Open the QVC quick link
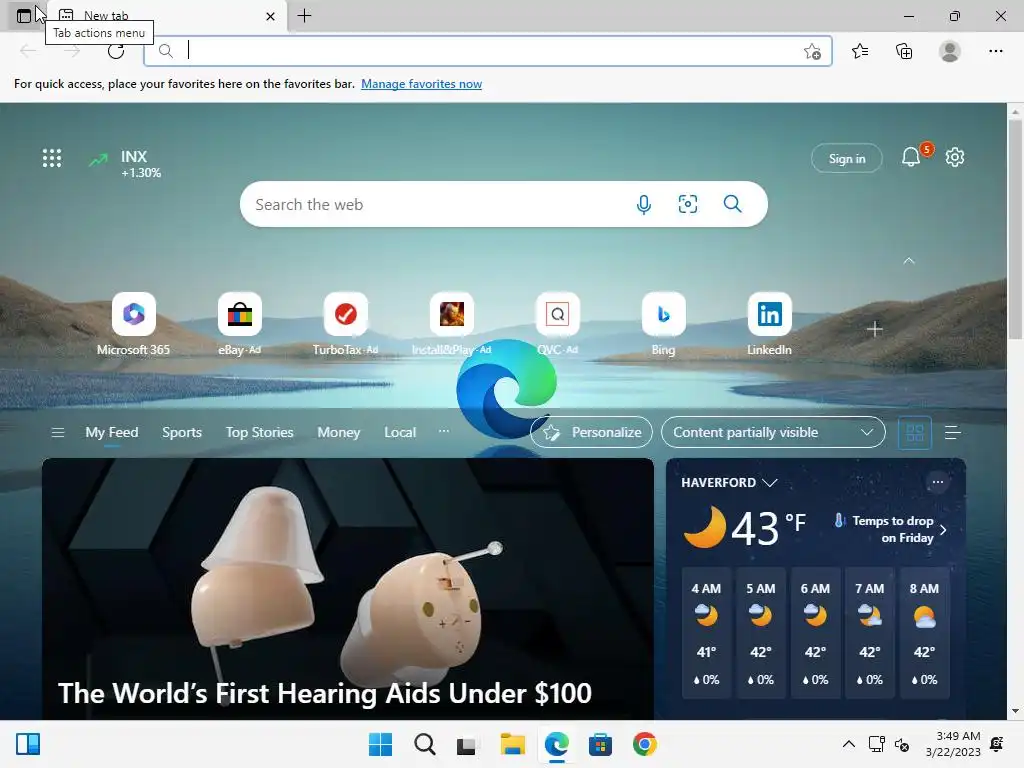1024x768 pixels. pyautogui.click(x=557, y=325)
